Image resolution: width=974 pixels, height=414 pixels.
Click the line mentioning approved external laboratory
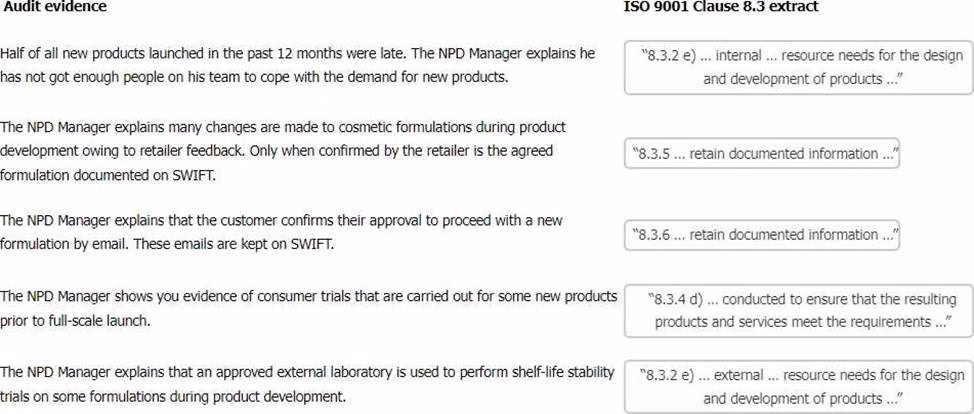307,373
